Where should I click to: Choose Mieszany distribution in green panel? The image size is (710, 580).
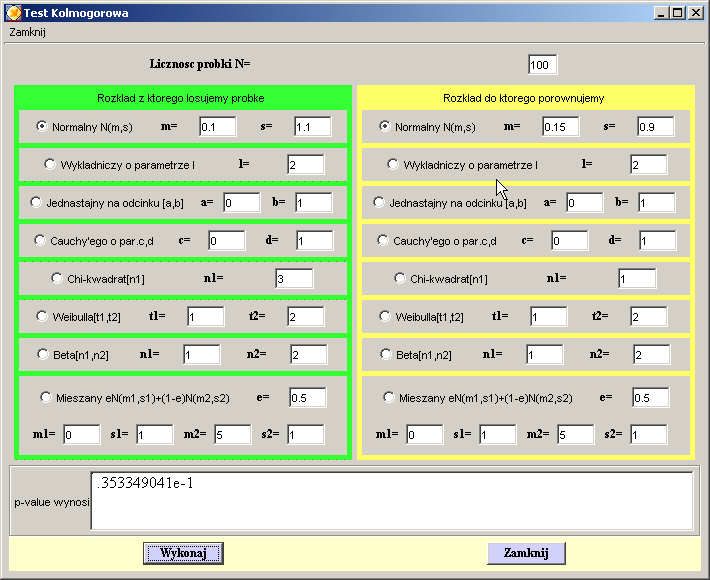click(x=46, y=397)
